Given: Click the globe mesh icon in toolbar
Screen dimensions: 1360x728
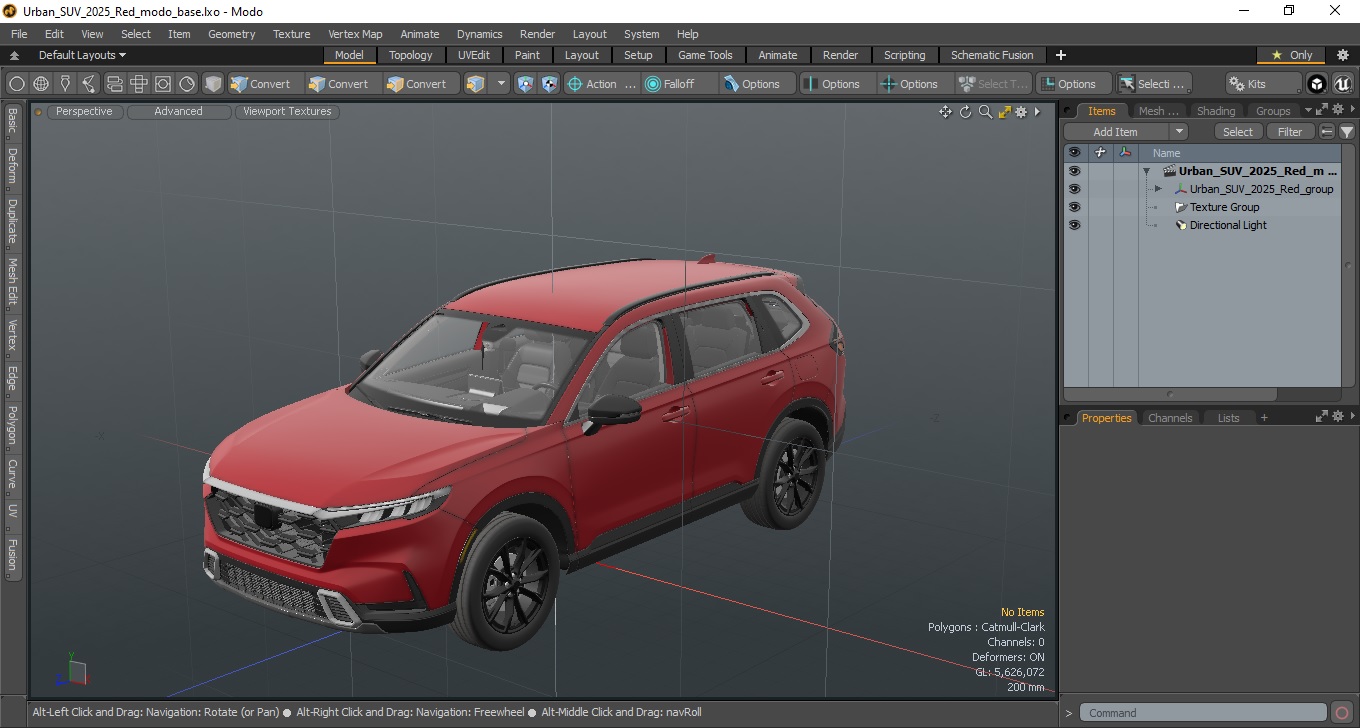Looking at the screenshot, I should (x=41, y=84).
